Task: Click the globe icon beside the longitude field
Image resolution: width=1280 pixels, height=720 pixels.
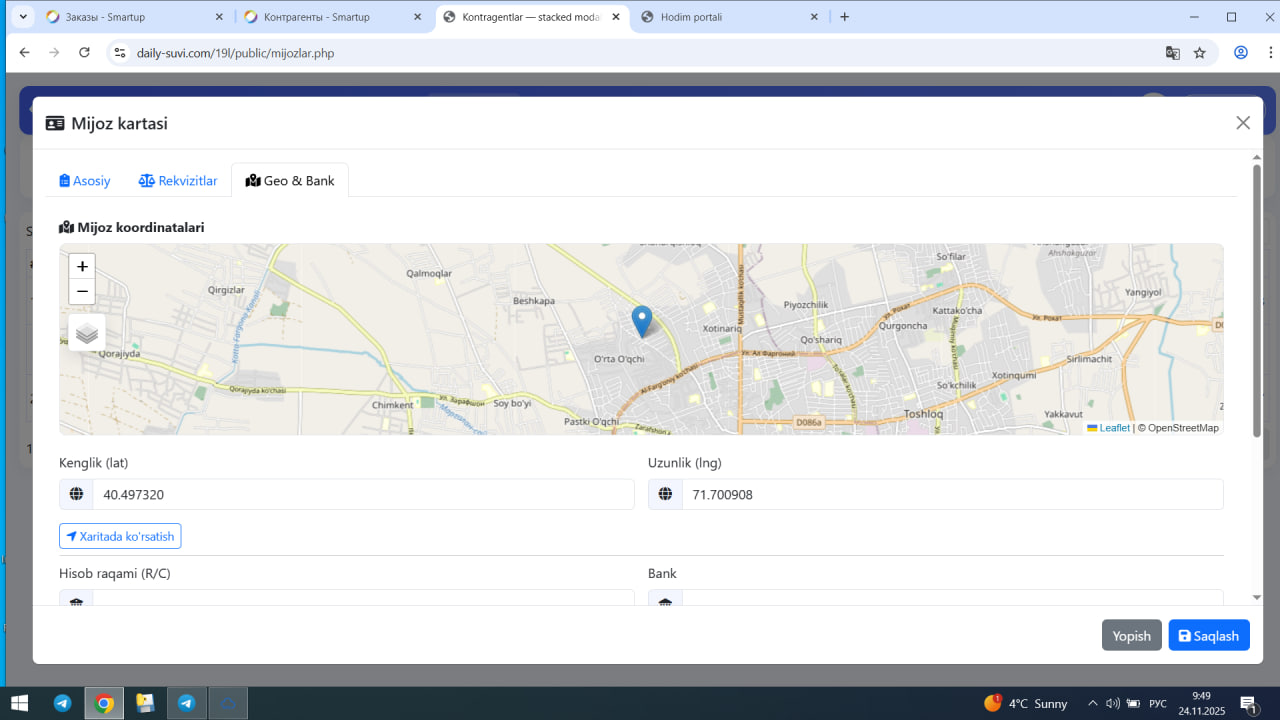Action: [x=665, y=494]
